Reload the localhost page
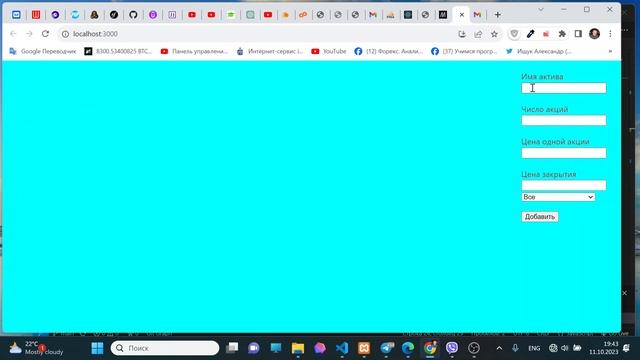Image resolution: width=640 pixels, height=360 pixels. 45,34
